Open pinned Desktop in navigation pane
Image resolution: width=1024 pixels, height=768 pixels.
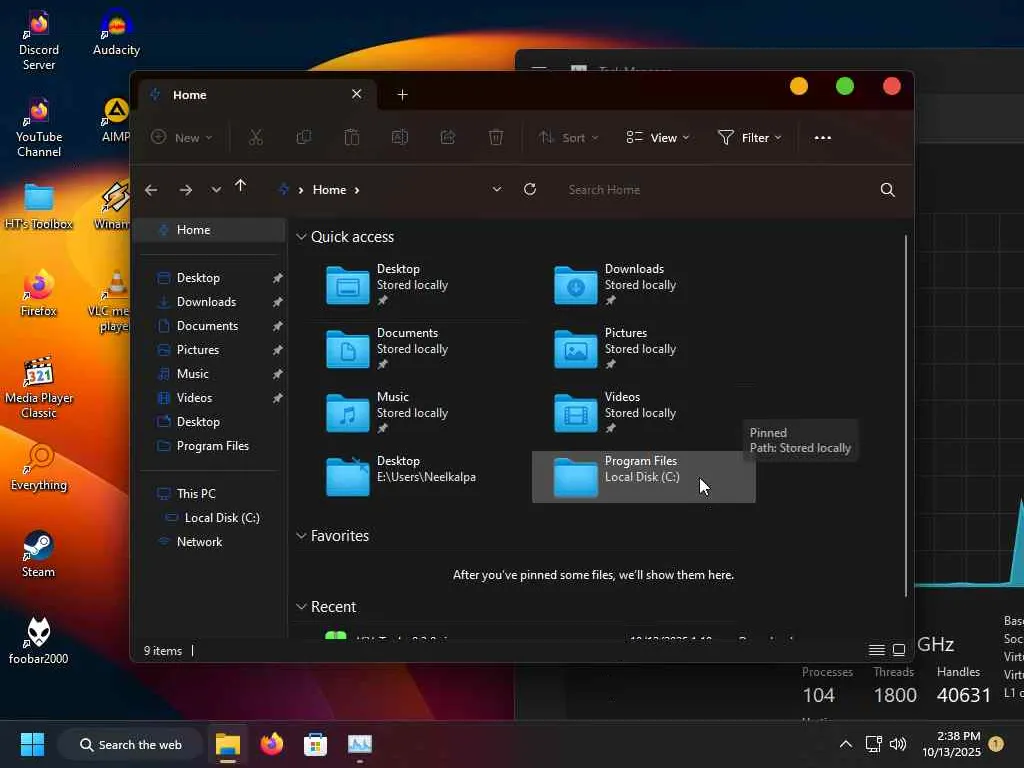click(210, 278)
